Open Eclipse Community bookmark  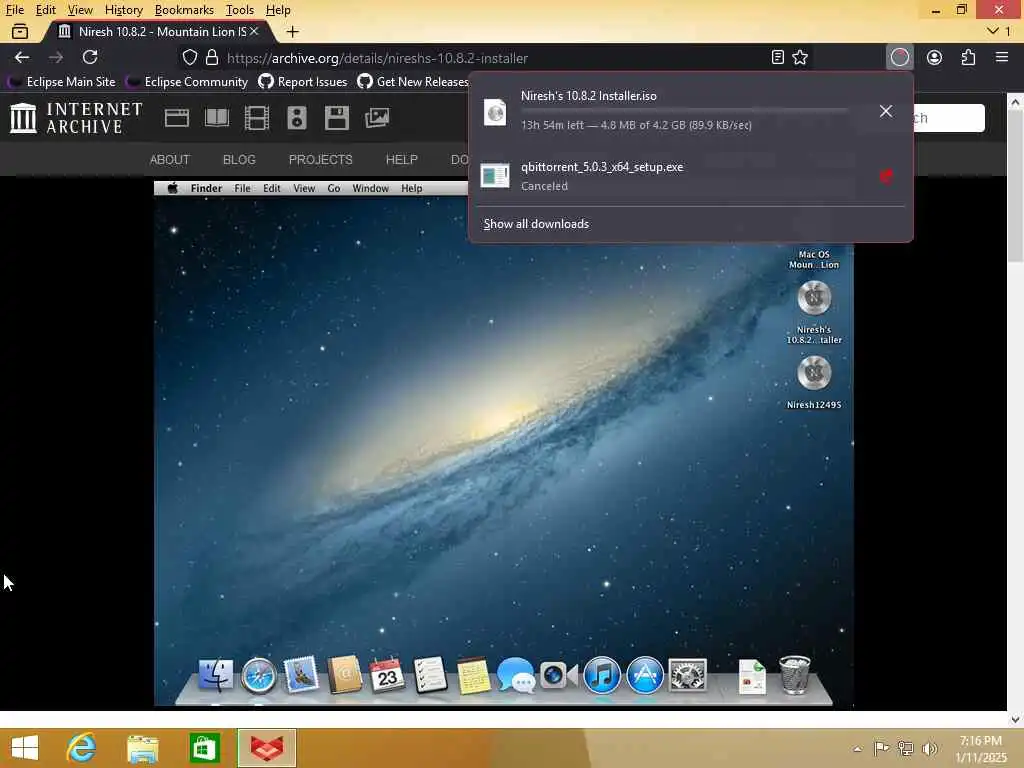point(187,82)
